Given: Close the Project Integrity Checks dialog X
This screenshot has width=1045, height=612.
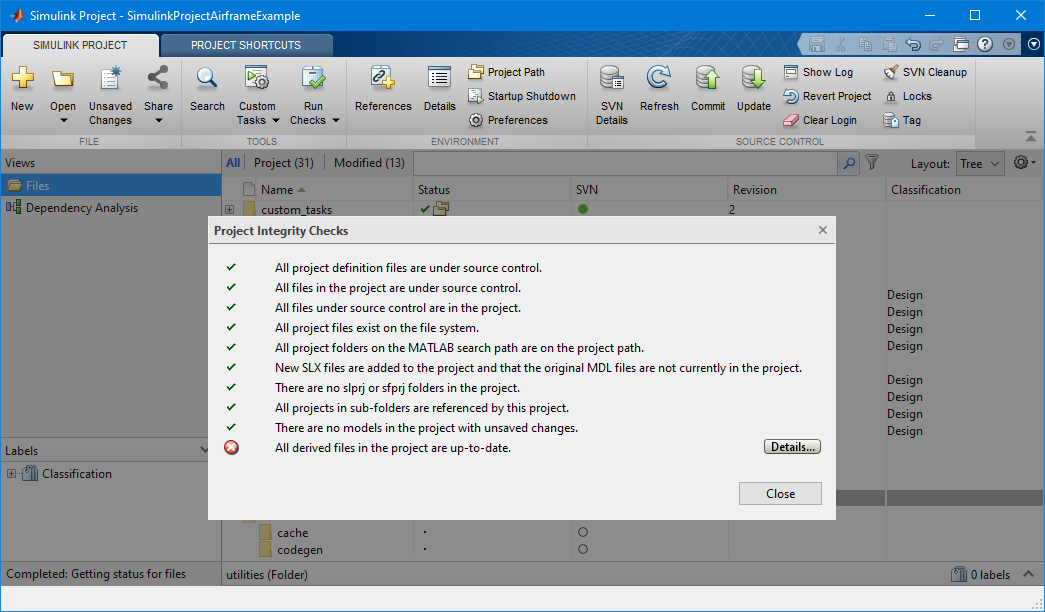Looking at the screenshot, I should coord(822,230).
